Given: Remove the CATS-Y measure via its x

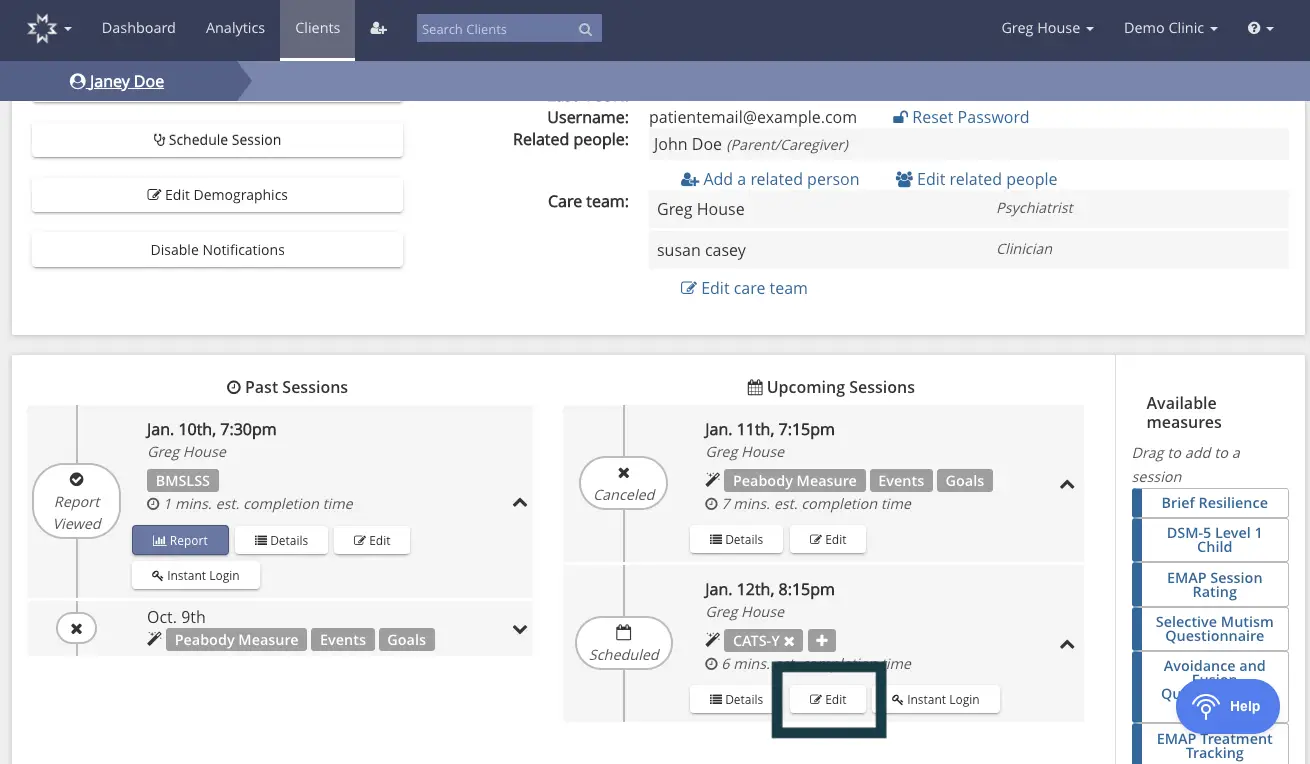Looking at the screenshot, I should tap(789, 640).
